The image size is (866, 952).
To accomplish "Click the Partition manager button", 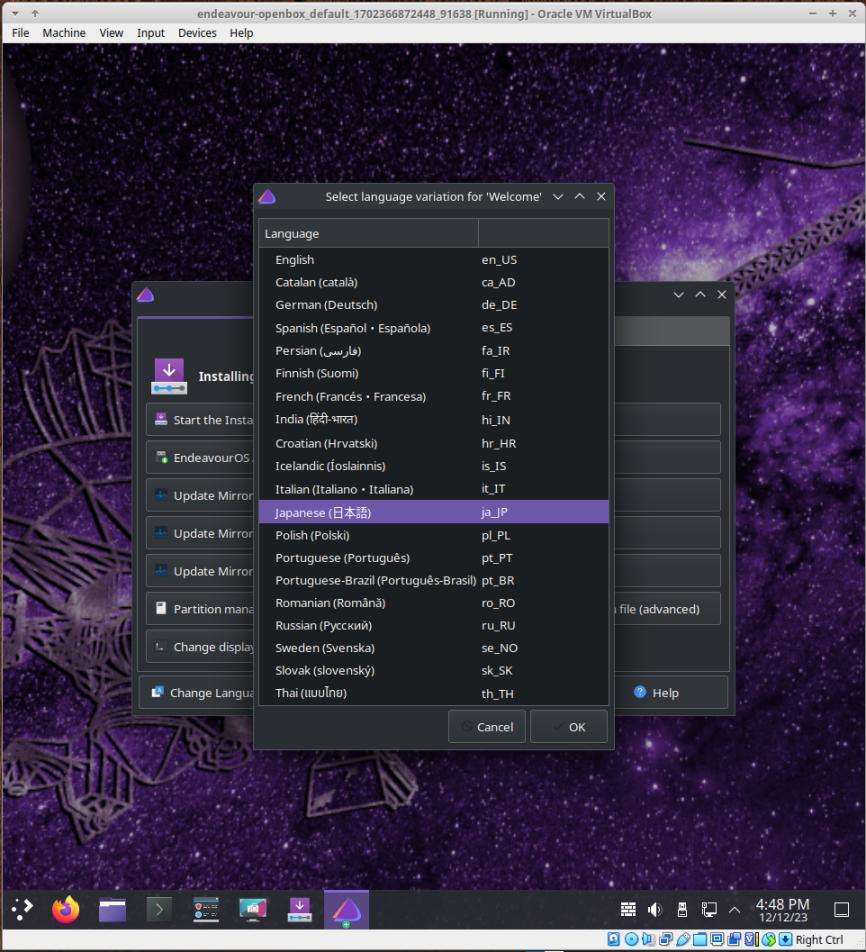I will point(200,608).
